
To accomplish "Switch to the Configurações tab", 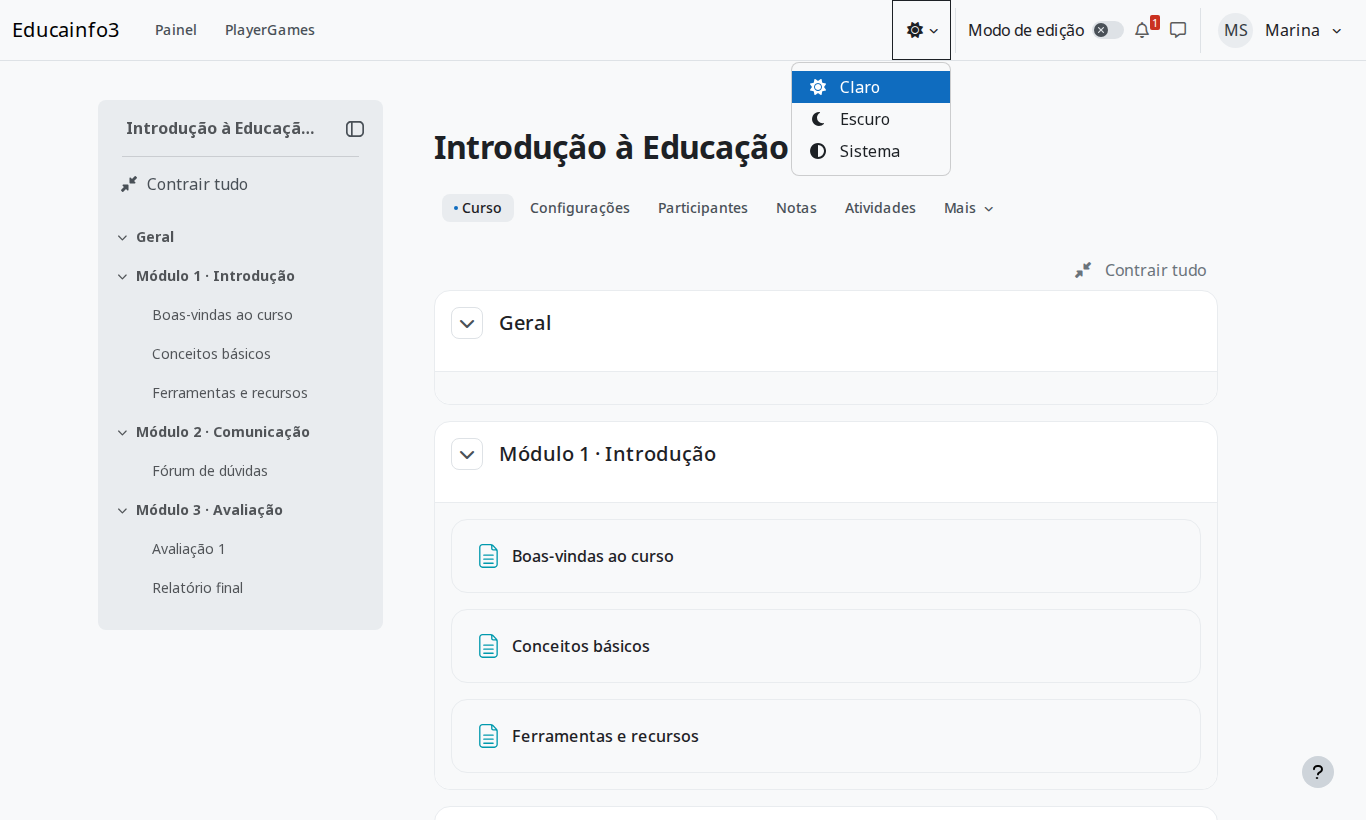I will [x=580, y=208].
